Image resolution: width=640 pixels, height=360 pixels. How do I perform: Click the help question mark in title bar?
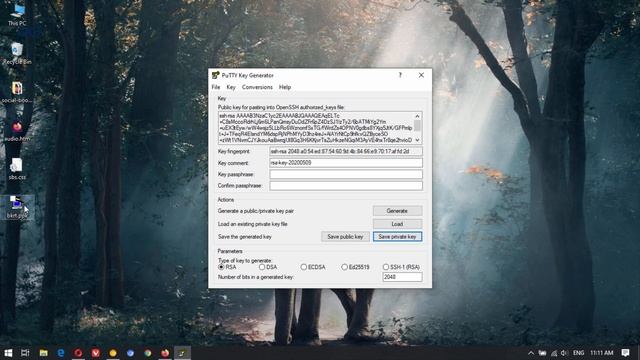click(x=400, y=75)
